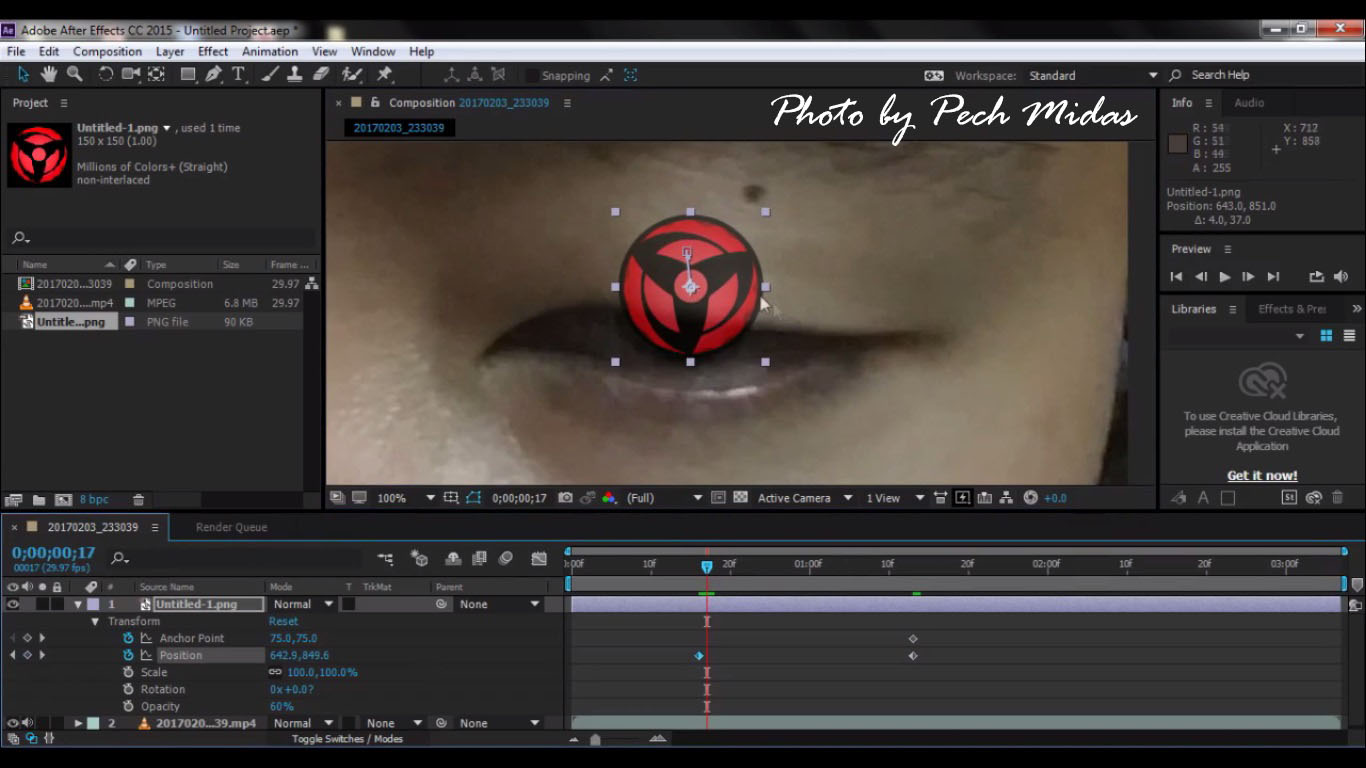The image size is (1366, 768).
Task: Select the Brush tool
Action: click(x=270, y=74)
